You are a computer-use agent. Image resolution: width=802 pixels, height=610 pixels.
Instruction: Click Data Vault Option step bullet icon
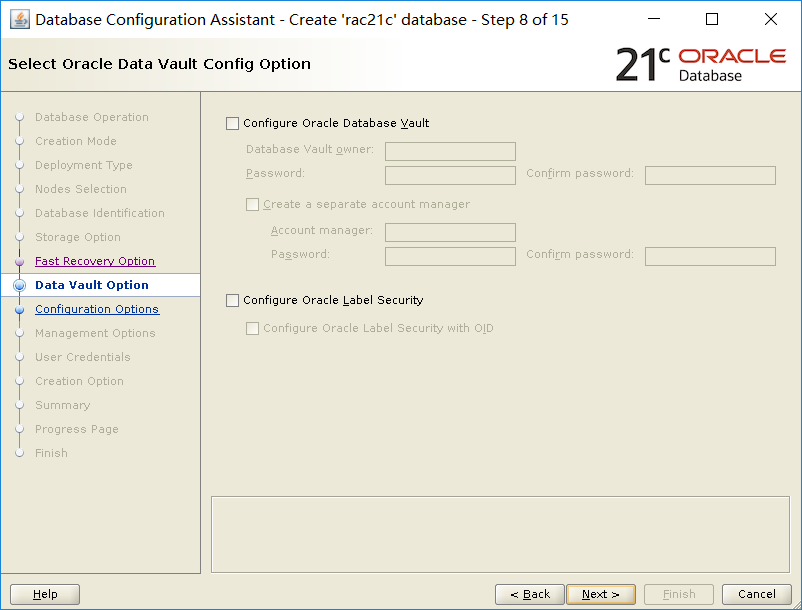click(x=19, y=285)
